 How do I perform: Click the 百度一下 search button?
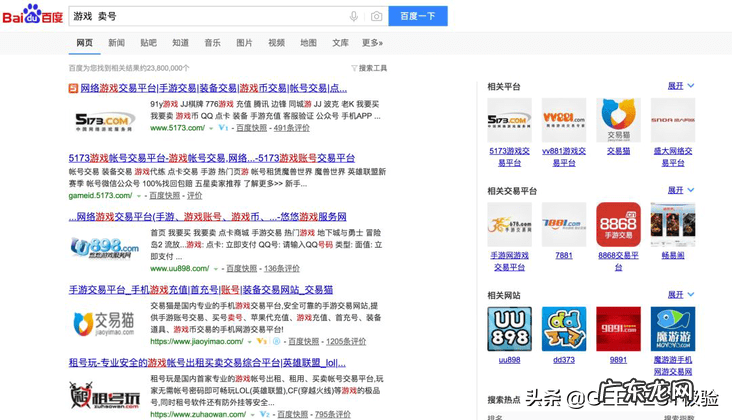pos(418,16)
